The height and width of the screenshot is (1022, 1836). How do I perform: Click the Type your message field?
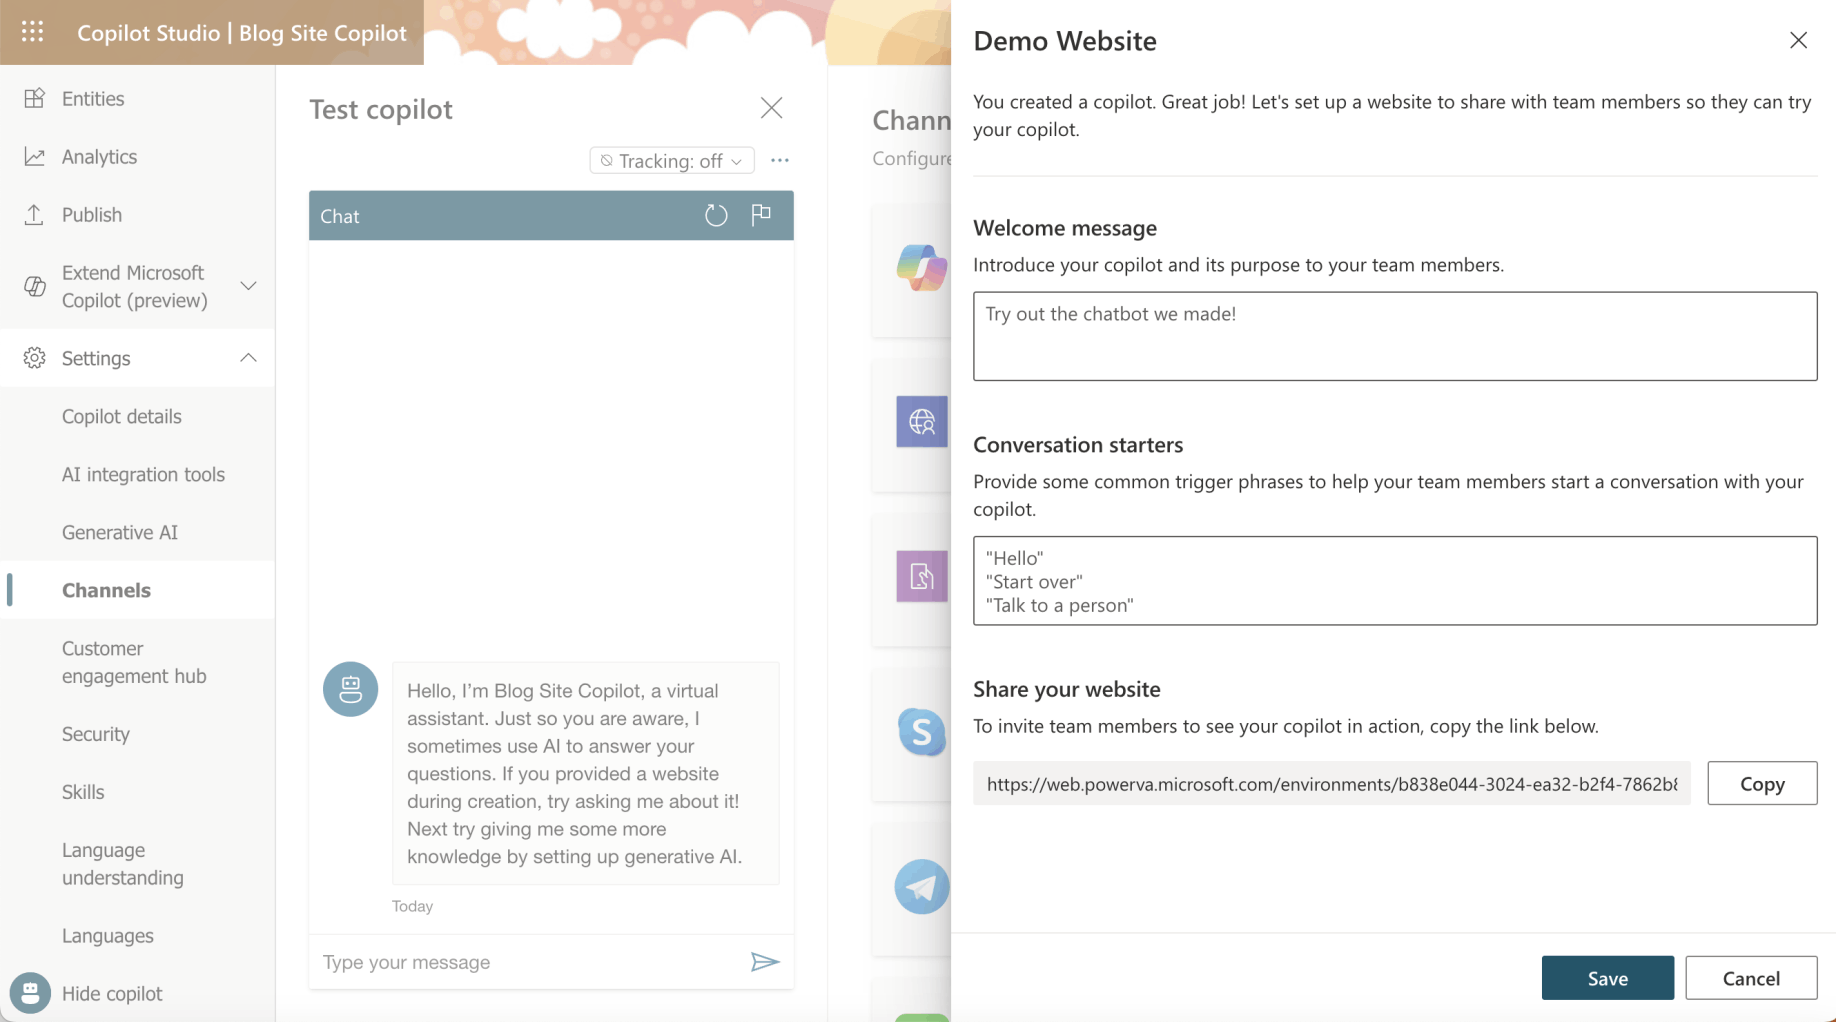530,962
